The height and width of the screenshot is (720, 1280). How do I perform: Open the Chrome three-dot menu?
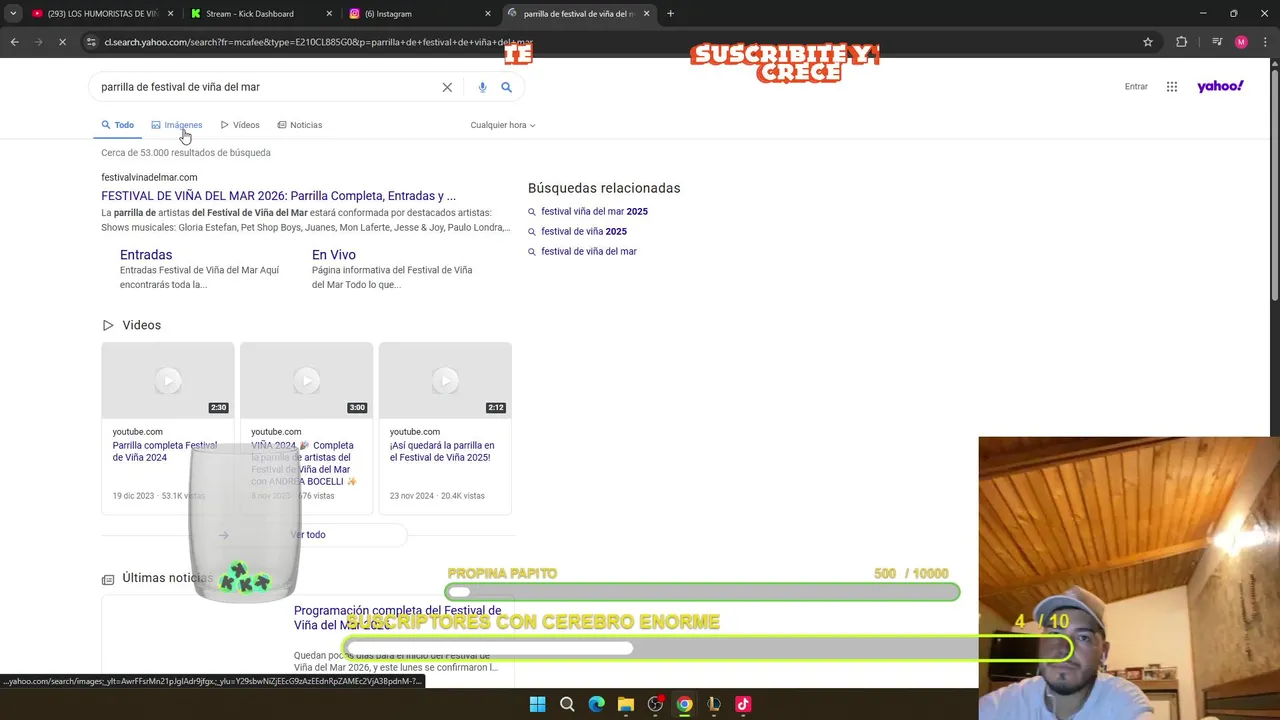point(1266,42)
